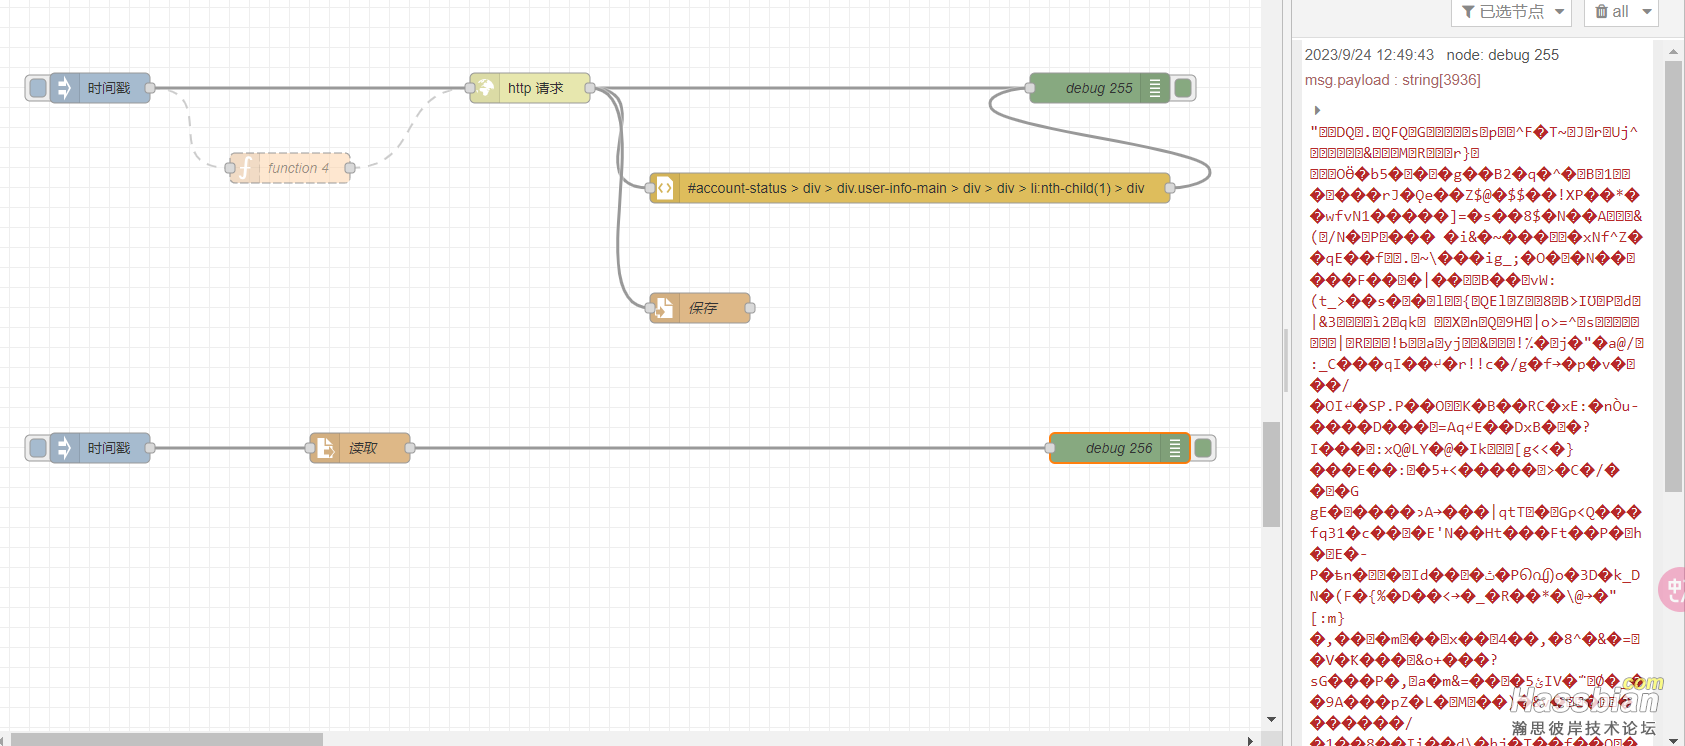Viewport: 1685px width, 746px height.
Task: Click the 保存 node file icon
Action: (x=665, y=308)
